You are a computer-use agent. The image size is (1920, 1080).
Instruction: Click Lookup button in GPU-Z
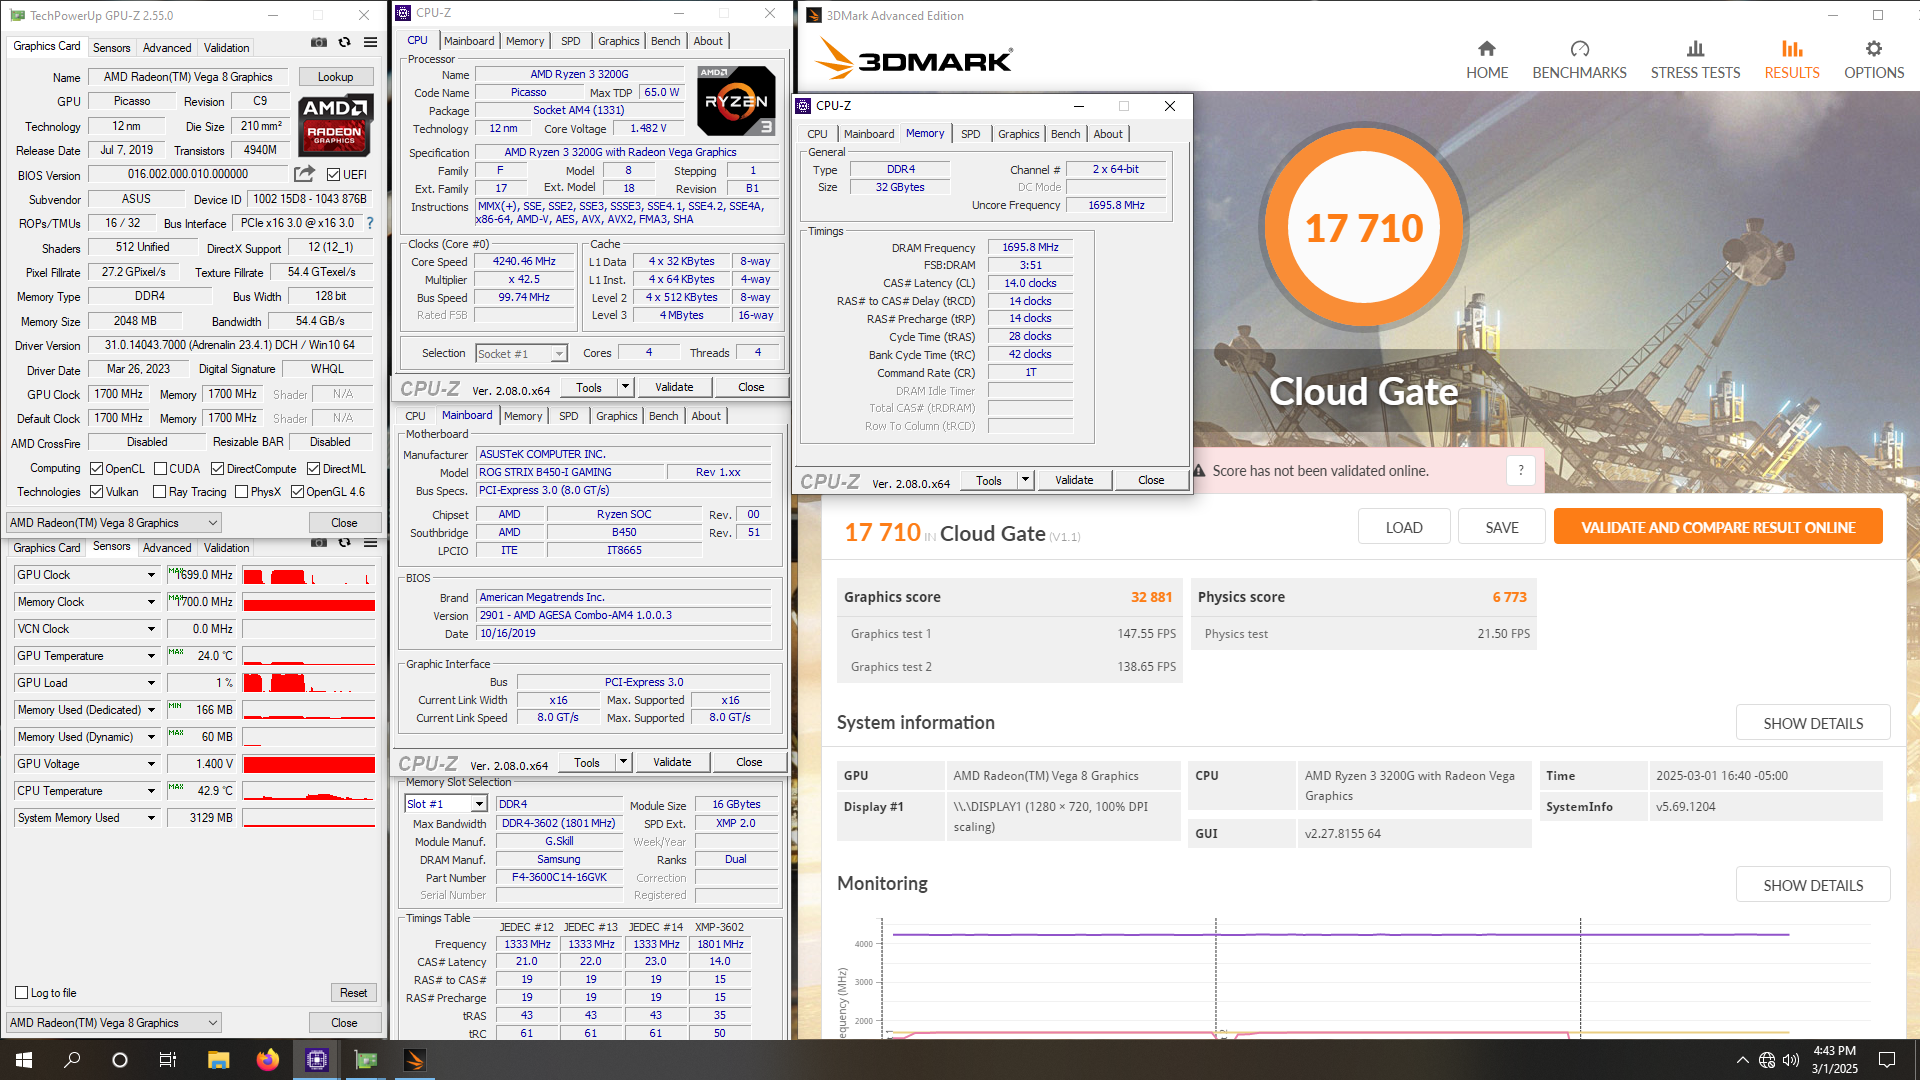click(335, 77)
